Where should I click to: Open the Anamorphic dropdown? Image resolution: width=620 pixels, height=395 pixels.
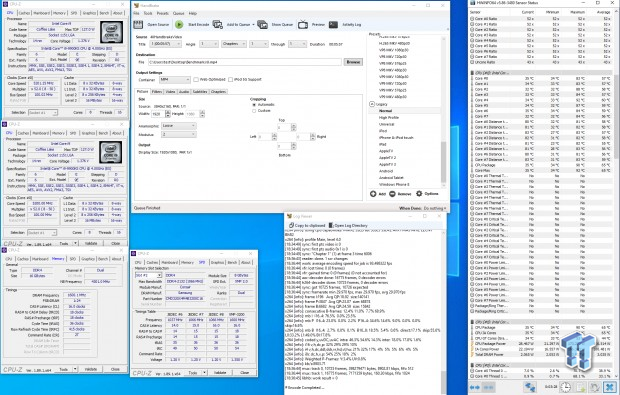pos(179,126)
